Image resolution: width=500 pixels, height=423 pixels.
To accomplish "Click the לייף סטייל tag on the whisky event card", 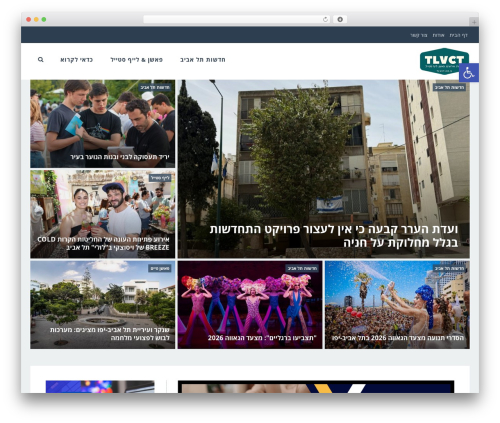I will pos(160,178).
